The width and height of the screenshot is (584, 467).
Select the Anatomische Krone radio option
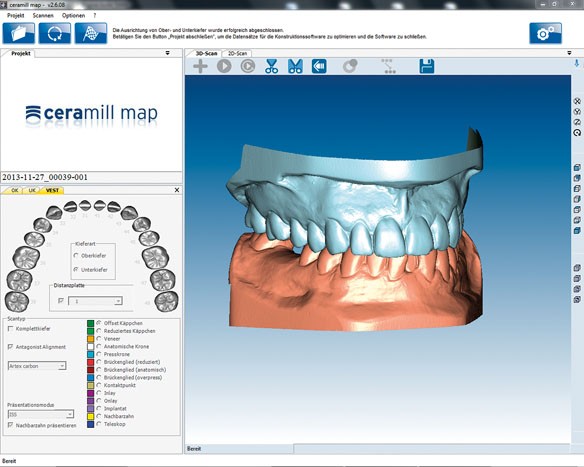pos(99,346)
